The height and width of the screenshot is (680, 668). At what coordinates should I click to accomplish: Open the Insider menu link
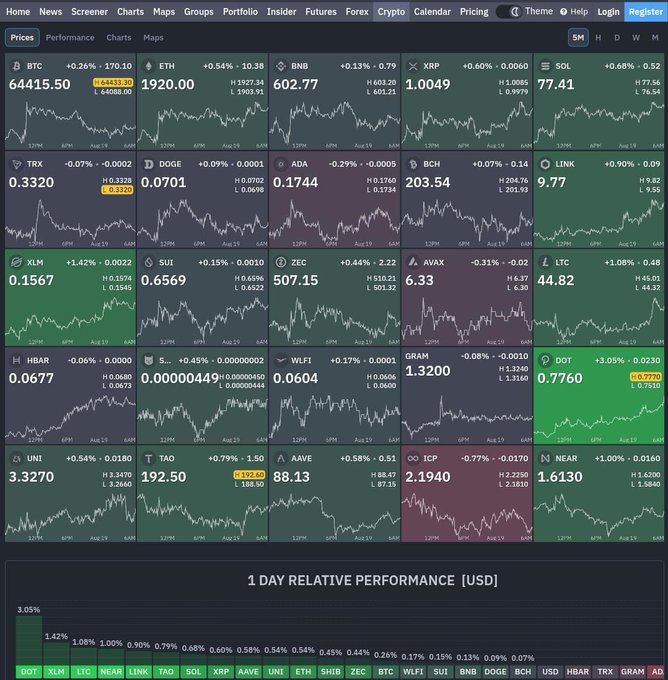tap(281, 12)
